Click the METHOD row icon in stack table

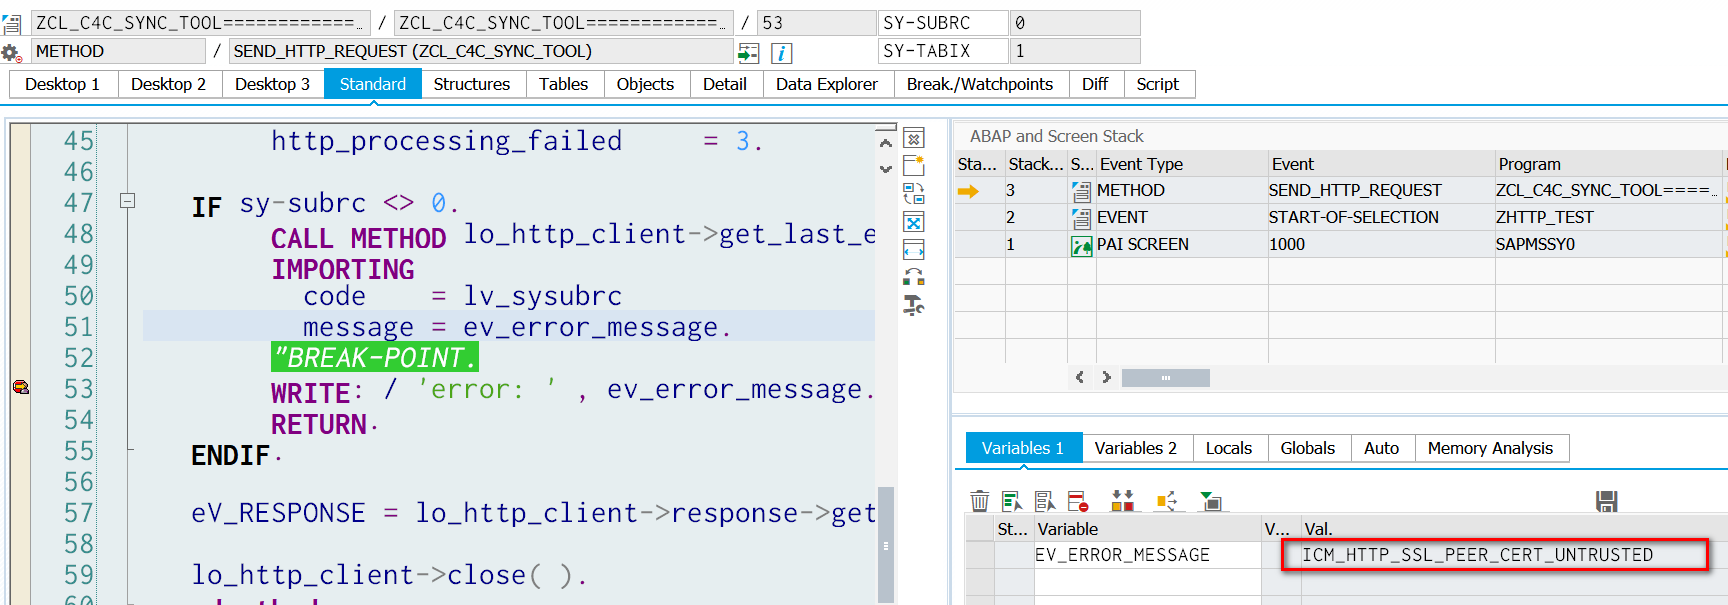point(1081,191)
